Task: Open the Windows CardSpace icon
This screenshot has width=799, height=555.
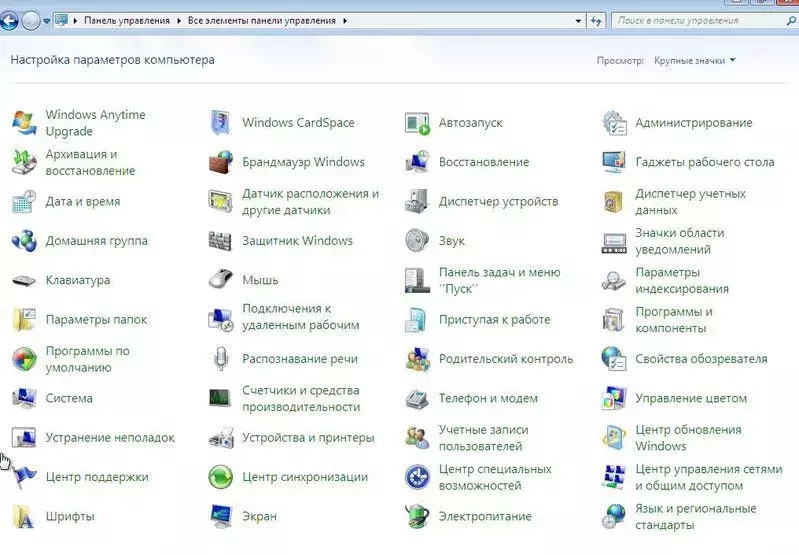Action: (x=221, y=123)
